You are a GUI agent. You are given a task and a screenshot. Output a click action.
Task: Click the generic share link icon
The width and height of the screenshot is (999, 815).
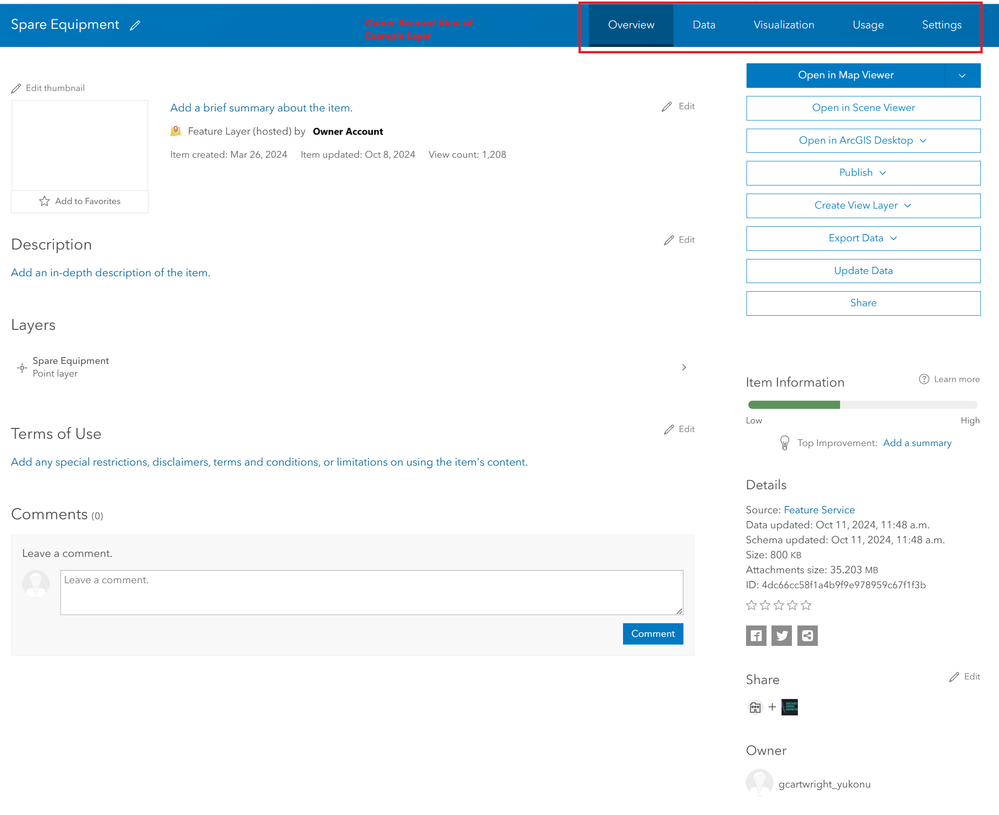click(807, 635)
